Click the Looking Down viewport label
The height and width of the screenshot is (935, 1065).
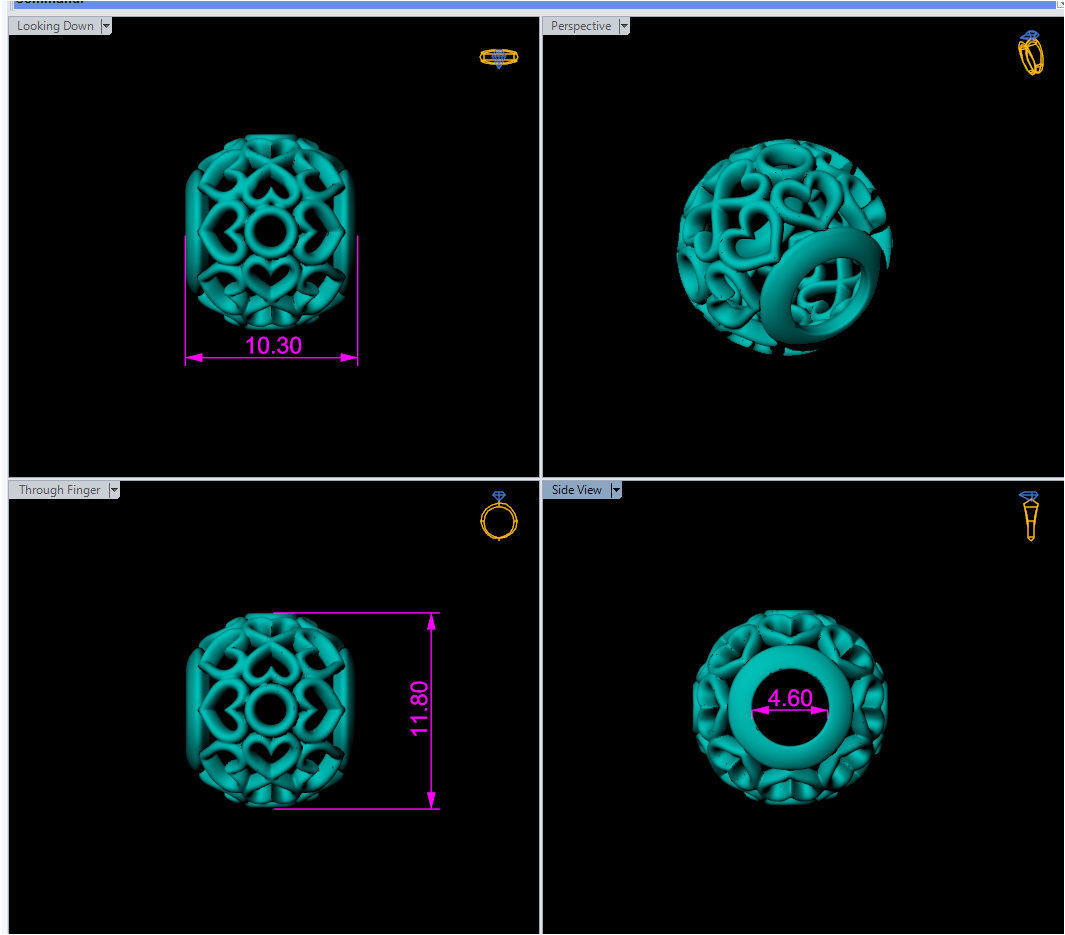click(55, 26)
